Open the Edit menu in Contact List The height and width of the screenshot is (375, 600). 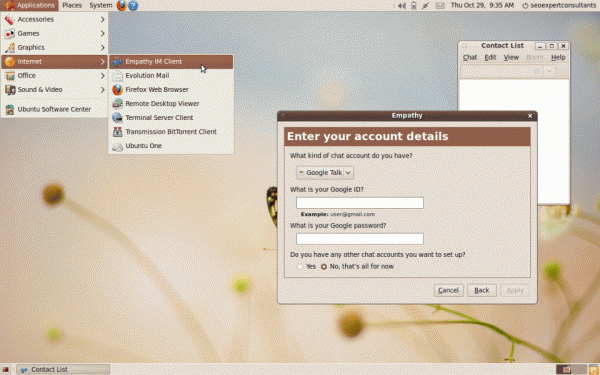point(490,57)
